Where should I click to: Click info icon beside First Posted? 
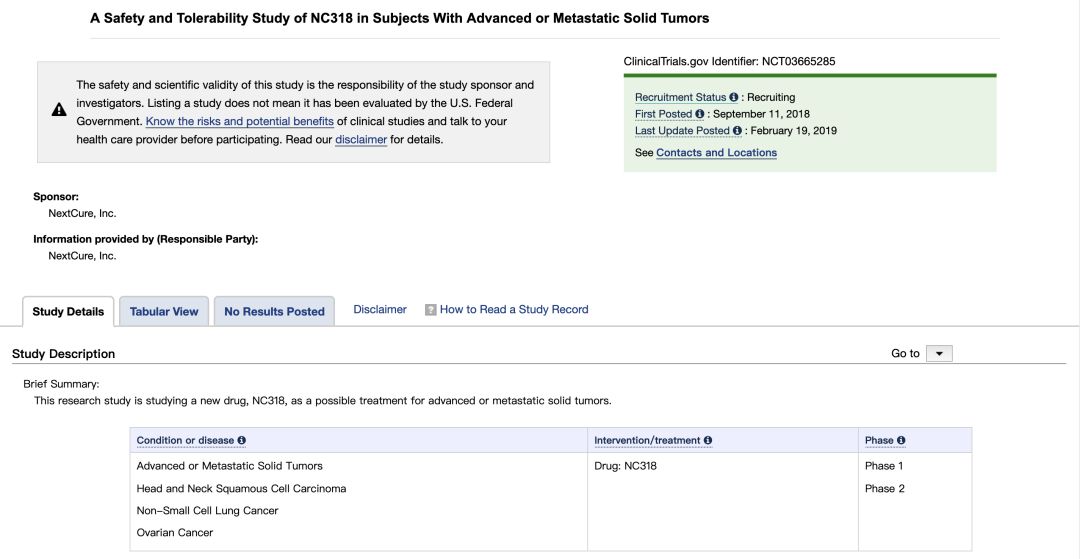pos(700,115)
